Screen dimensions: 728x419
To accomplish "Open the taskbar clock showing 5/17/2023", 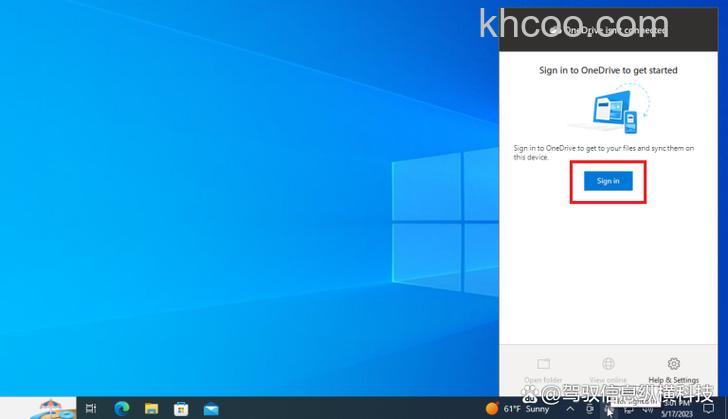I will point(676,409).
